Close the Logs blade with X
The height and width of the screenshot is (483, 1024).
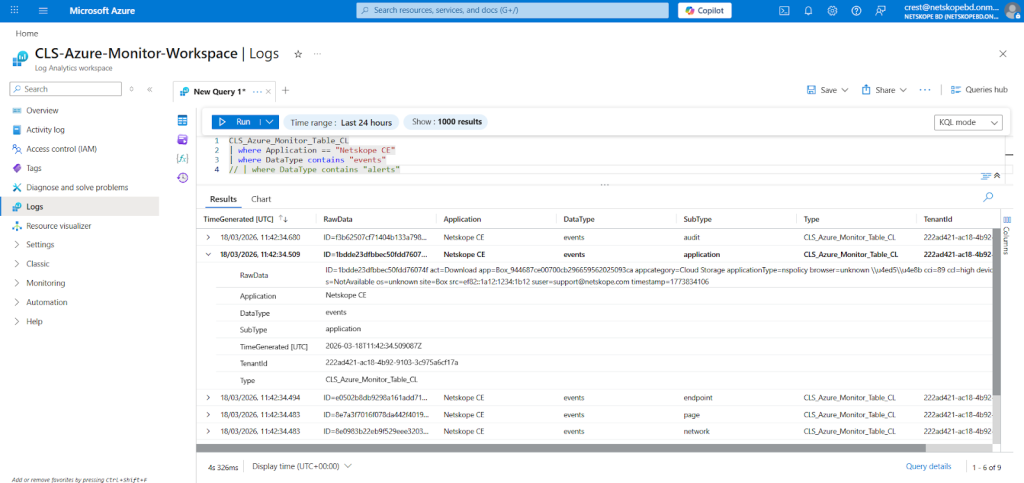(x=1003, y=54)
